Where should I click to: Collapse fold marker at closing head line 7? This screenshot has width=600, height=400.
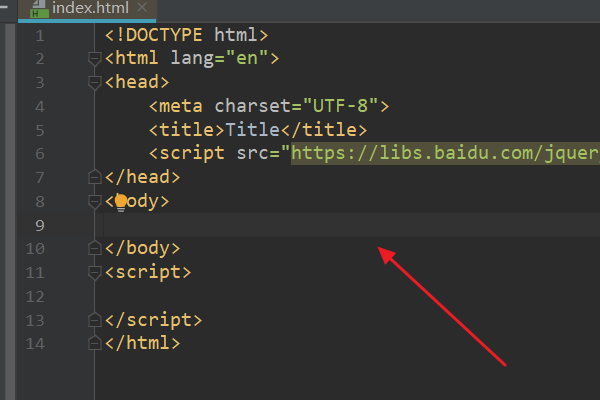[94, 177]
